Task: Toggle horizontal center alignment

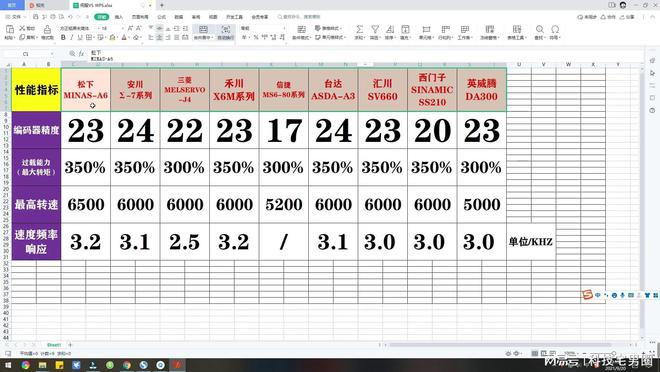Action: (160, 37)
